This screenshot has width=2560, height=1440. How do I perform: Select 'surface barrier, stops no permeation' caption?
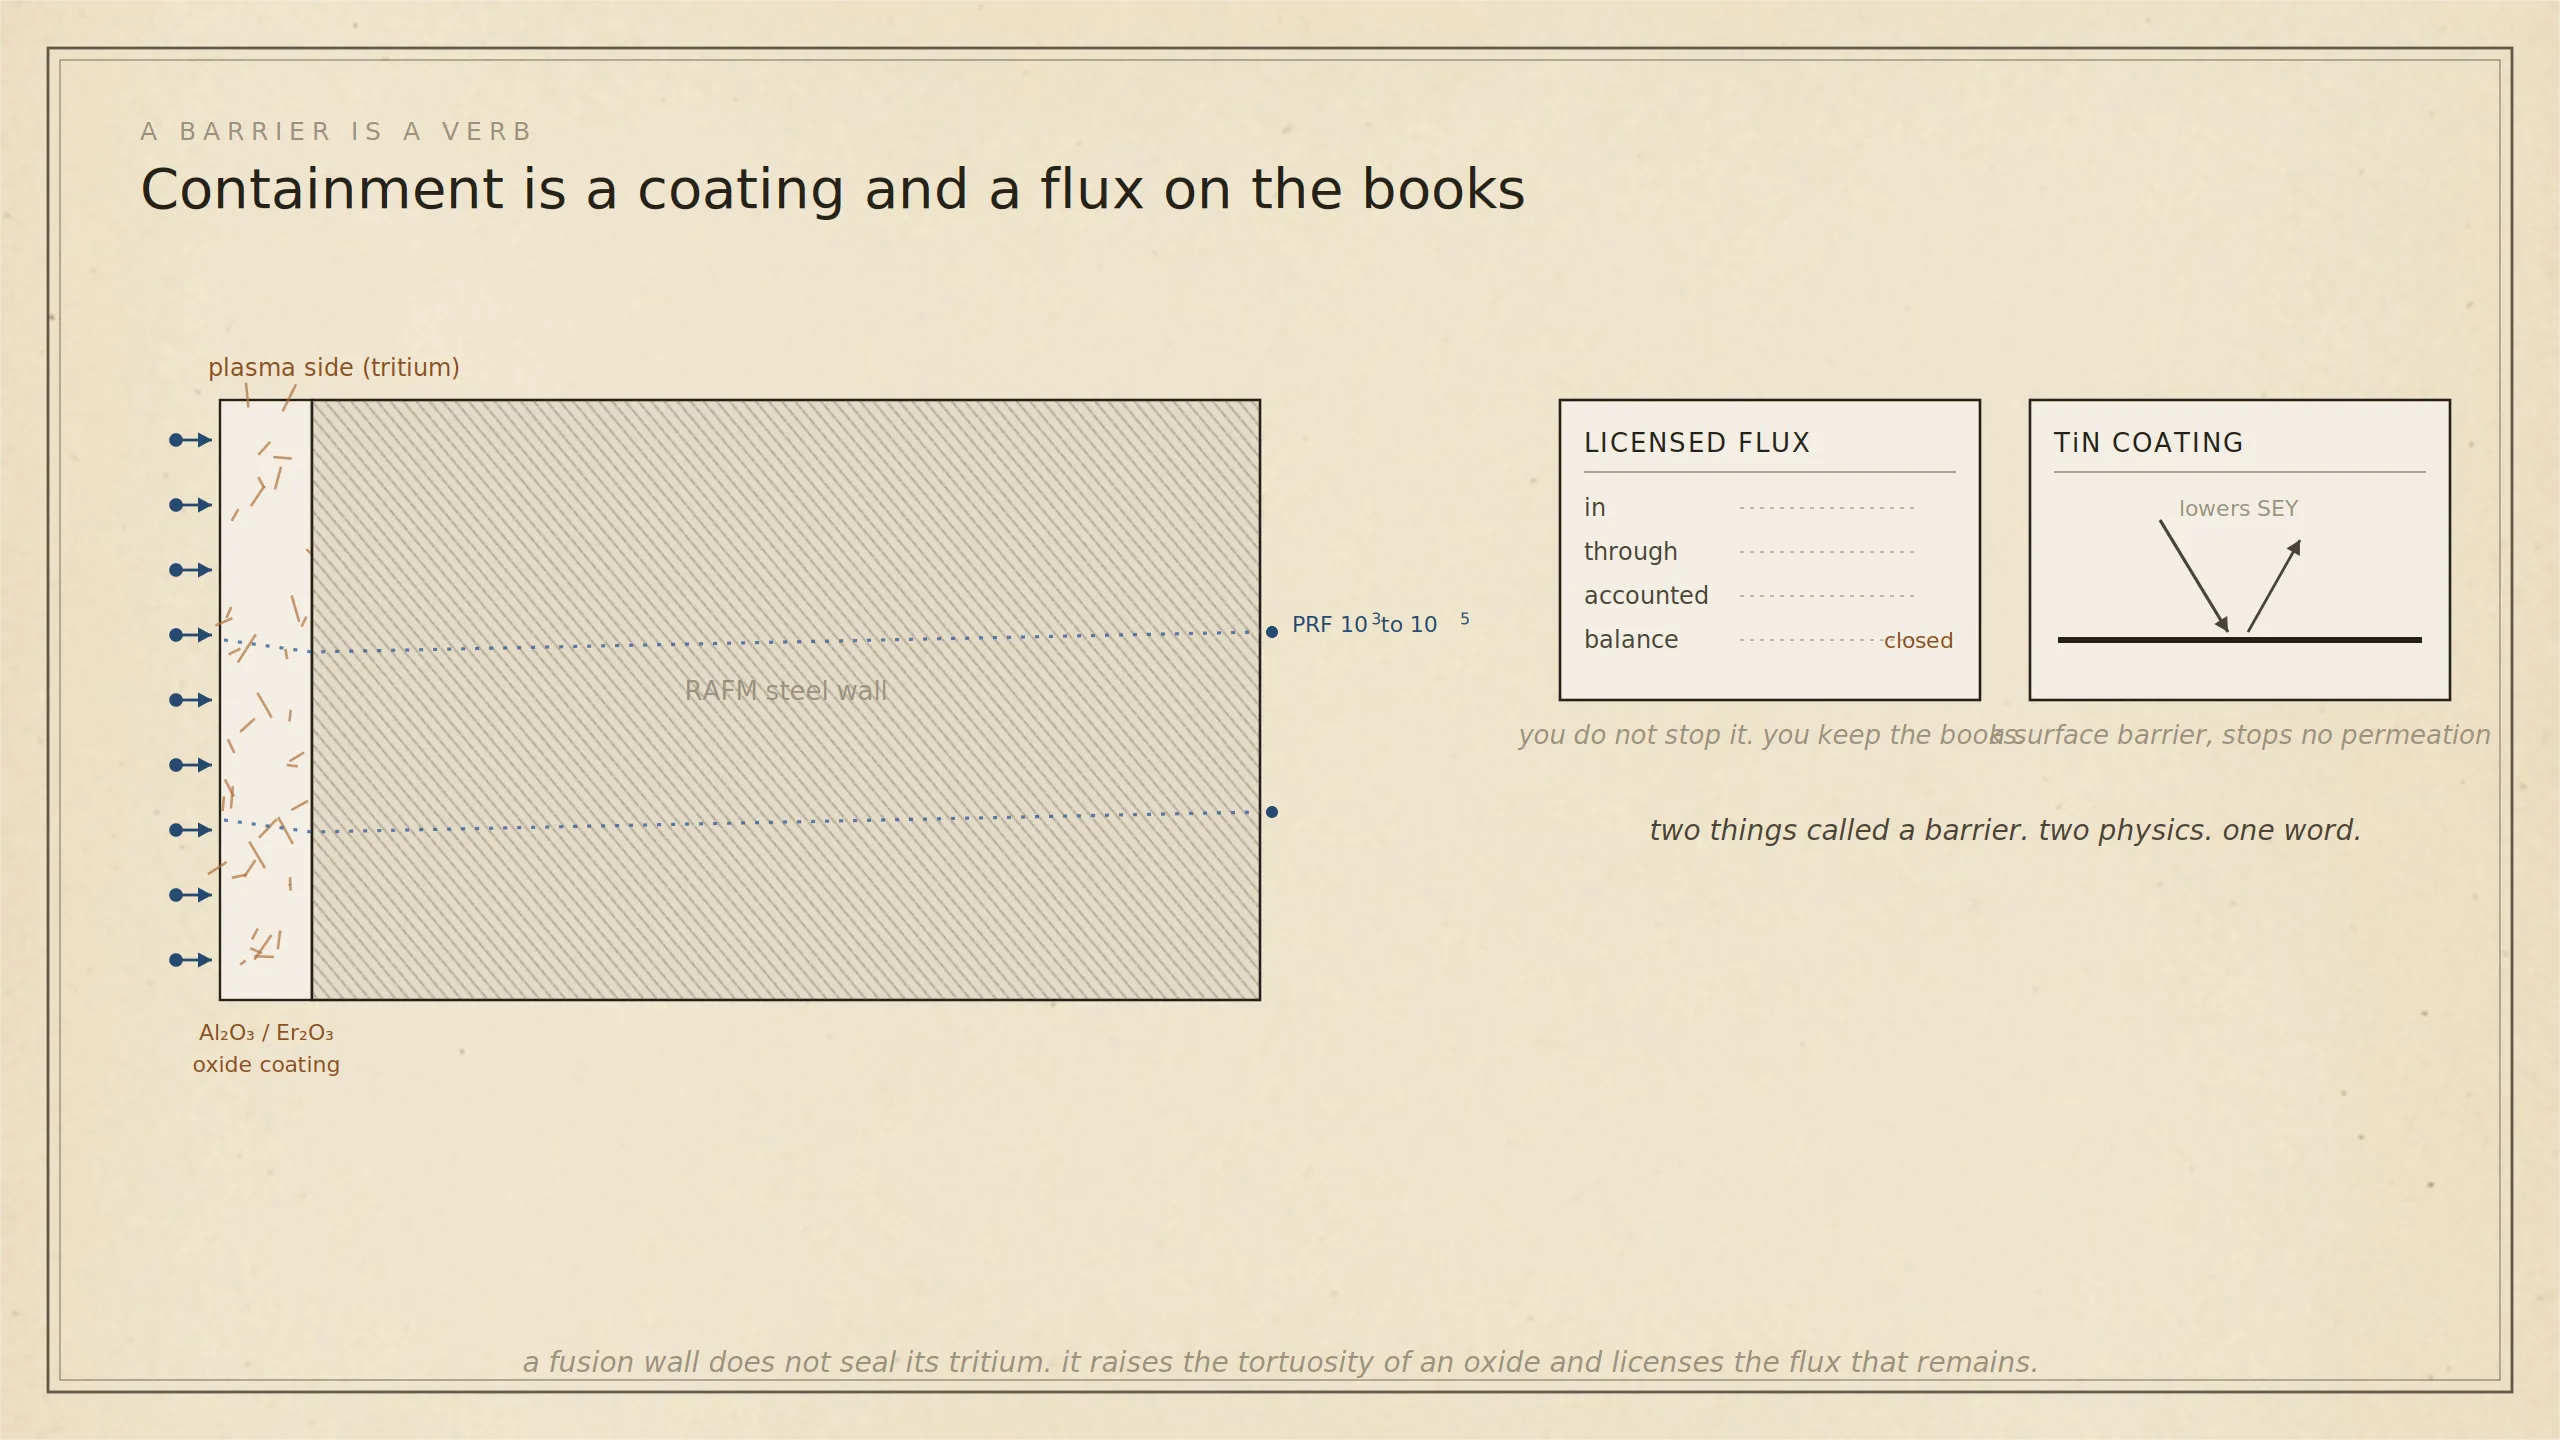(x=2240, y=735)
